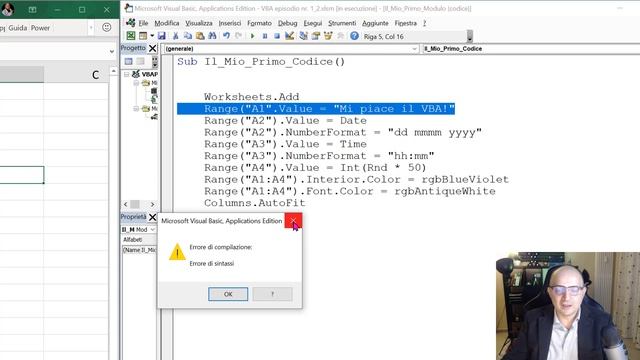Open the Guida tab in Excel ribbon

(18, 28)
